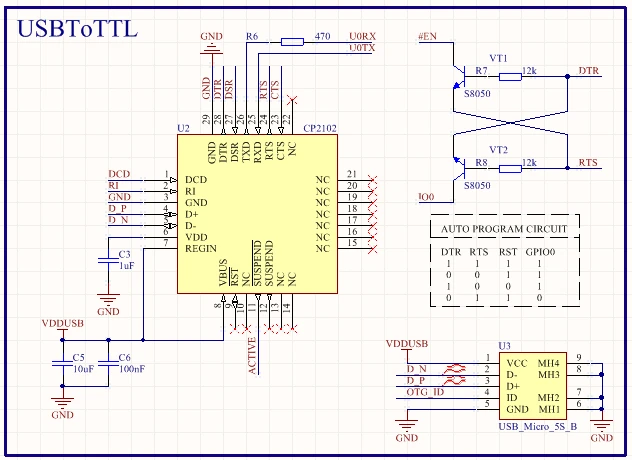
Task: Click the U0TX net label
Action: [x=362, y=48]
